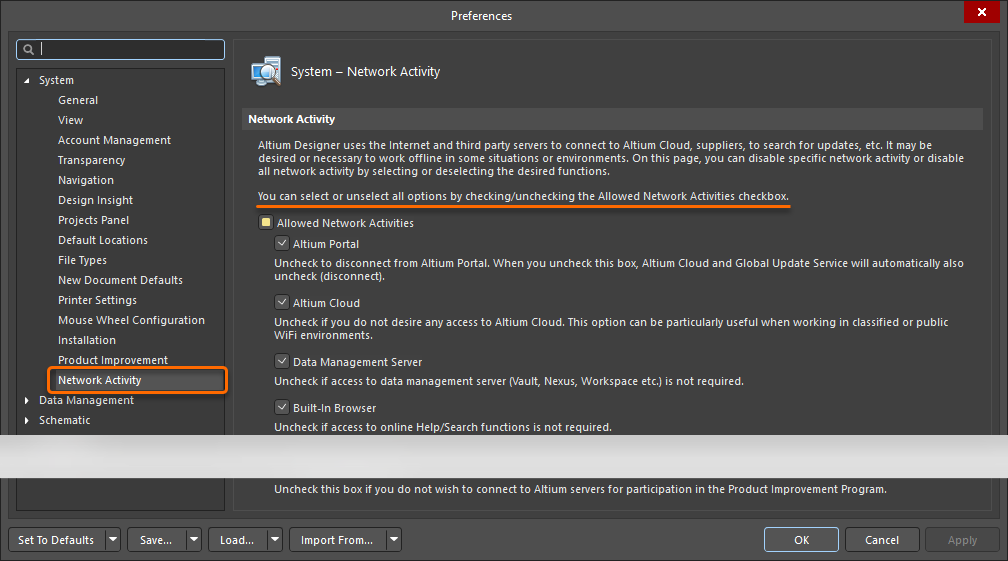Open the Load dropdown arrow
The height and width of the screenshot is (561, 1008).
point(274,540)
